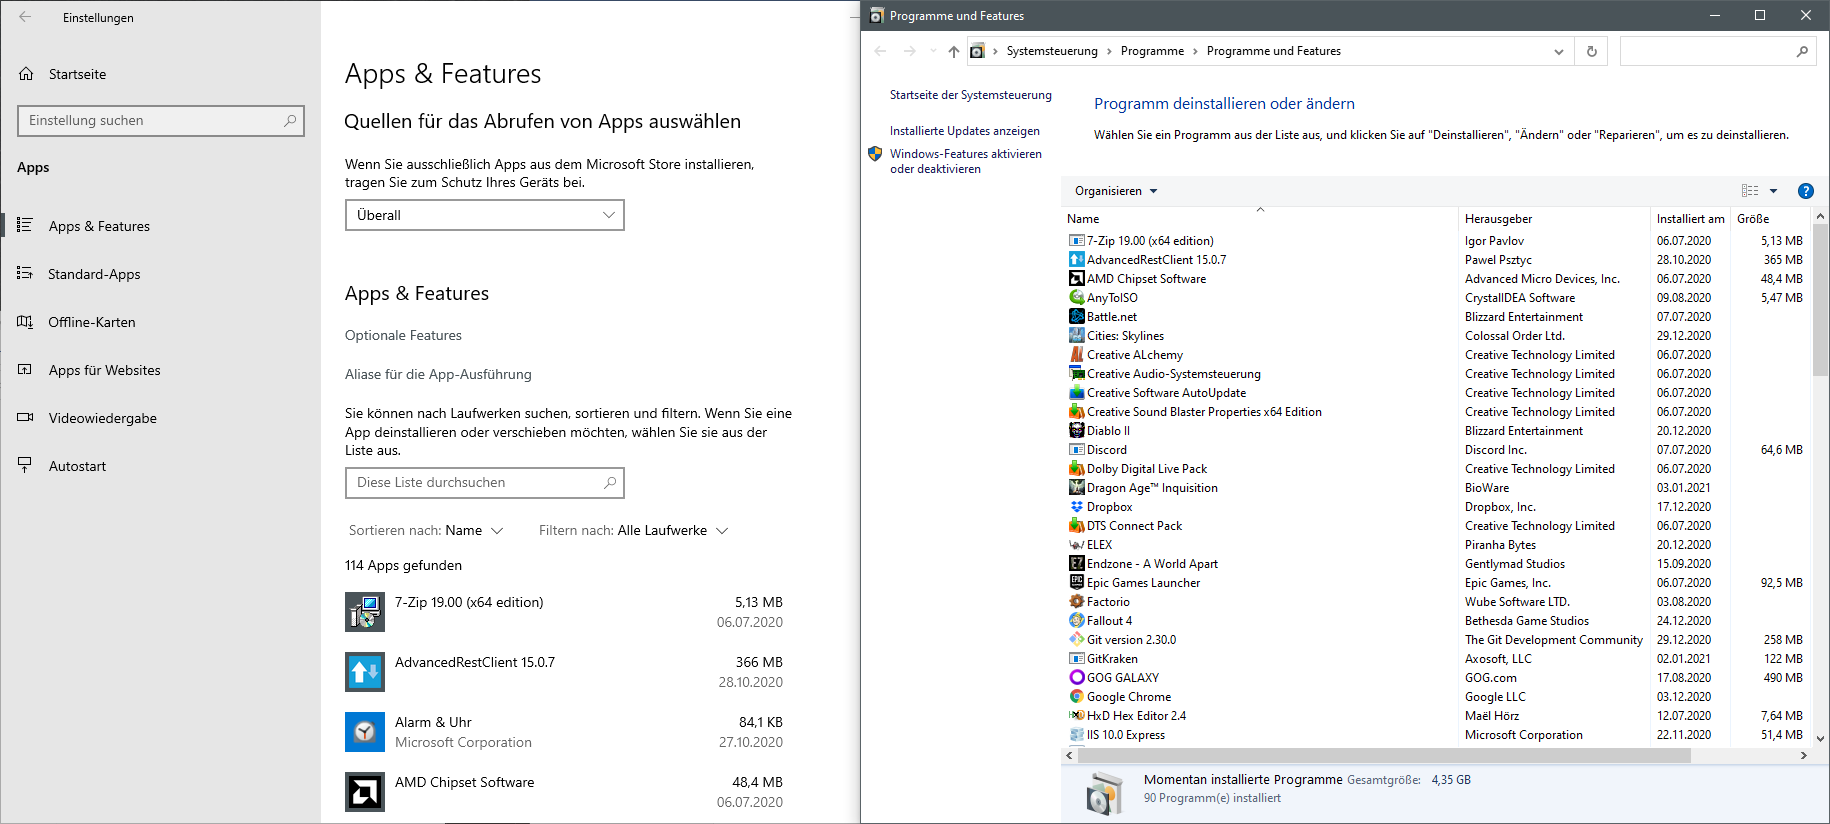Click back arrow in Programme und Features
1830x824 pixels.
point(880,51)
